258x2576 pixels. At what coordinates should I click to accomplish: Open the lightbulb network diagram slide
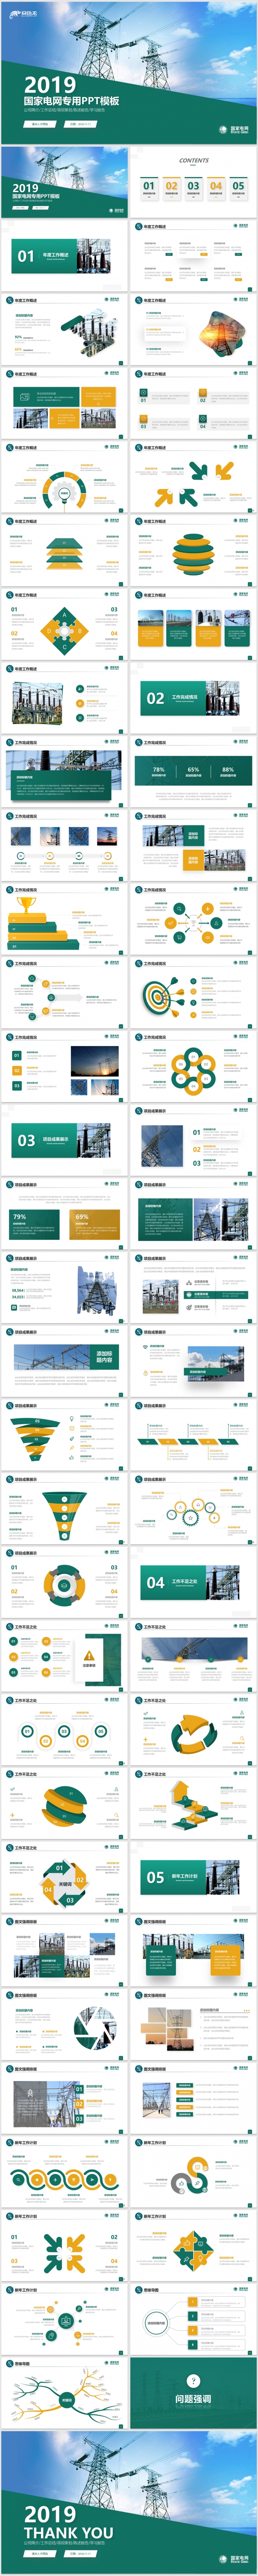(64, 2319)
